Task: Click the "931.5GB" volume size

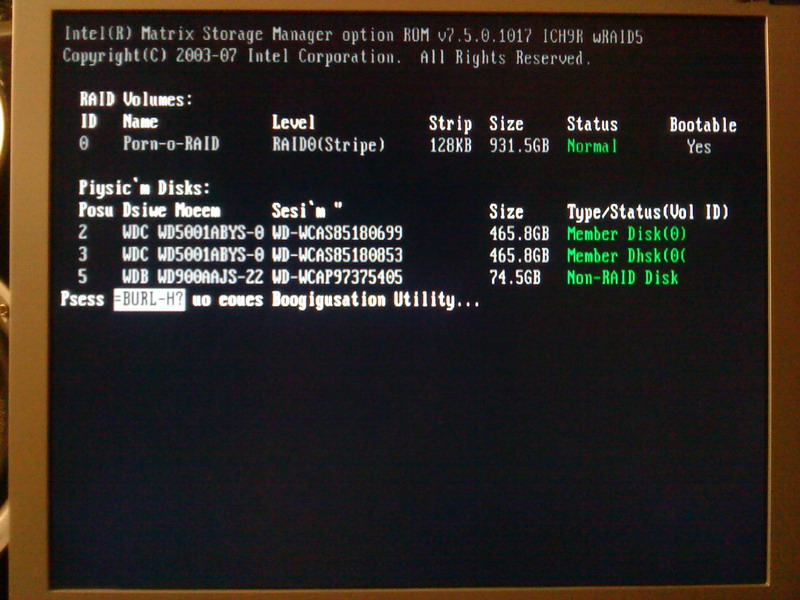Action: [519, 146]
